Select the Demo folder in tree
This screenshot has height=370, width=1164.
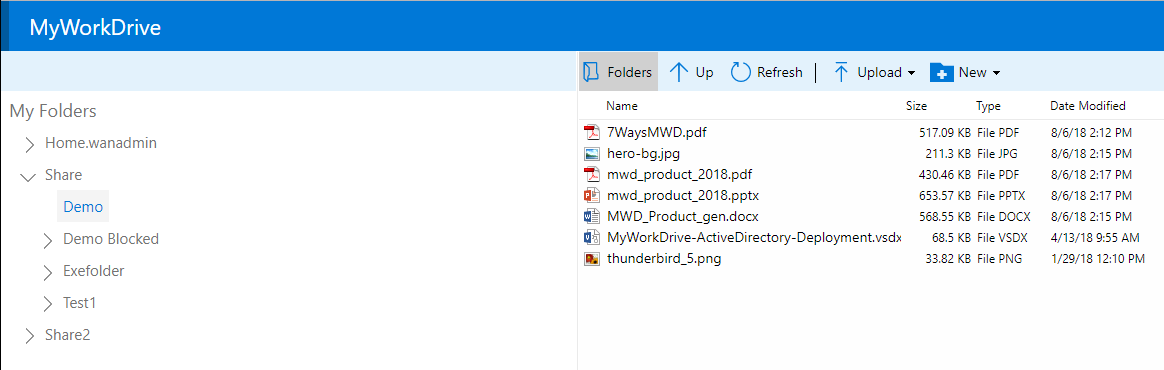coord(83,207)
